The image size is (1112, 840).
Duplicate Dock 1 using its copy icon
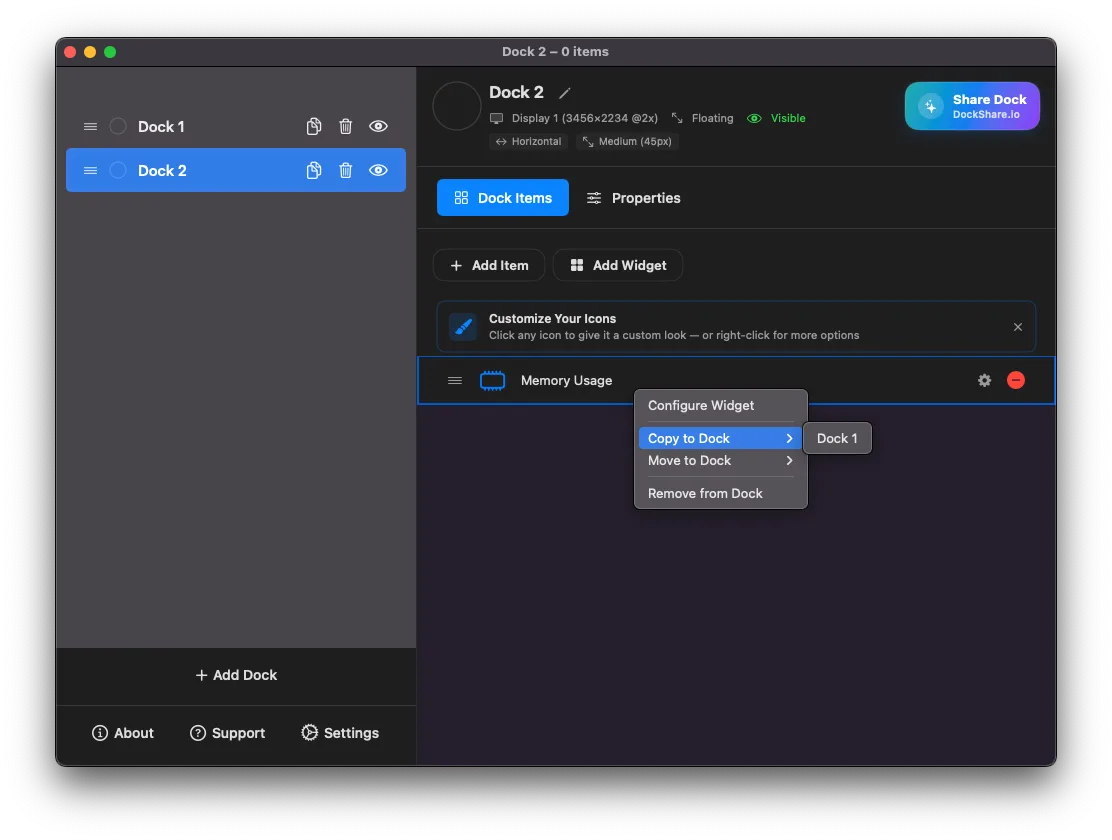pyautogui.click(x=313, y=126)
